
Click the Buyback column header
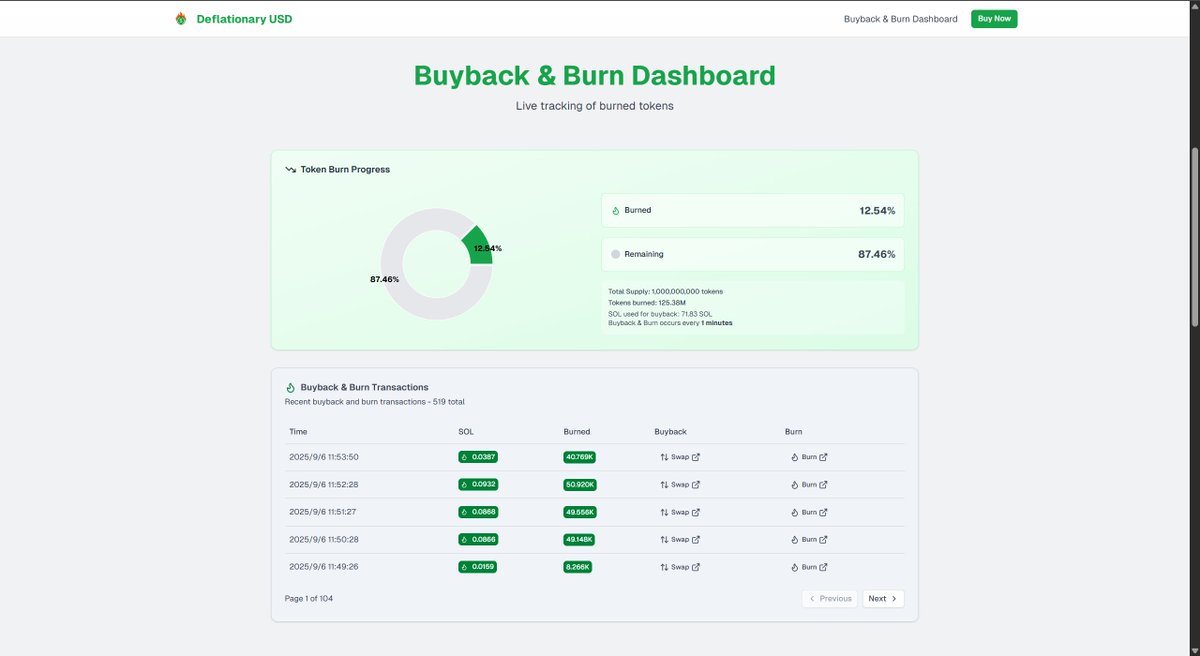coord(671,432)
